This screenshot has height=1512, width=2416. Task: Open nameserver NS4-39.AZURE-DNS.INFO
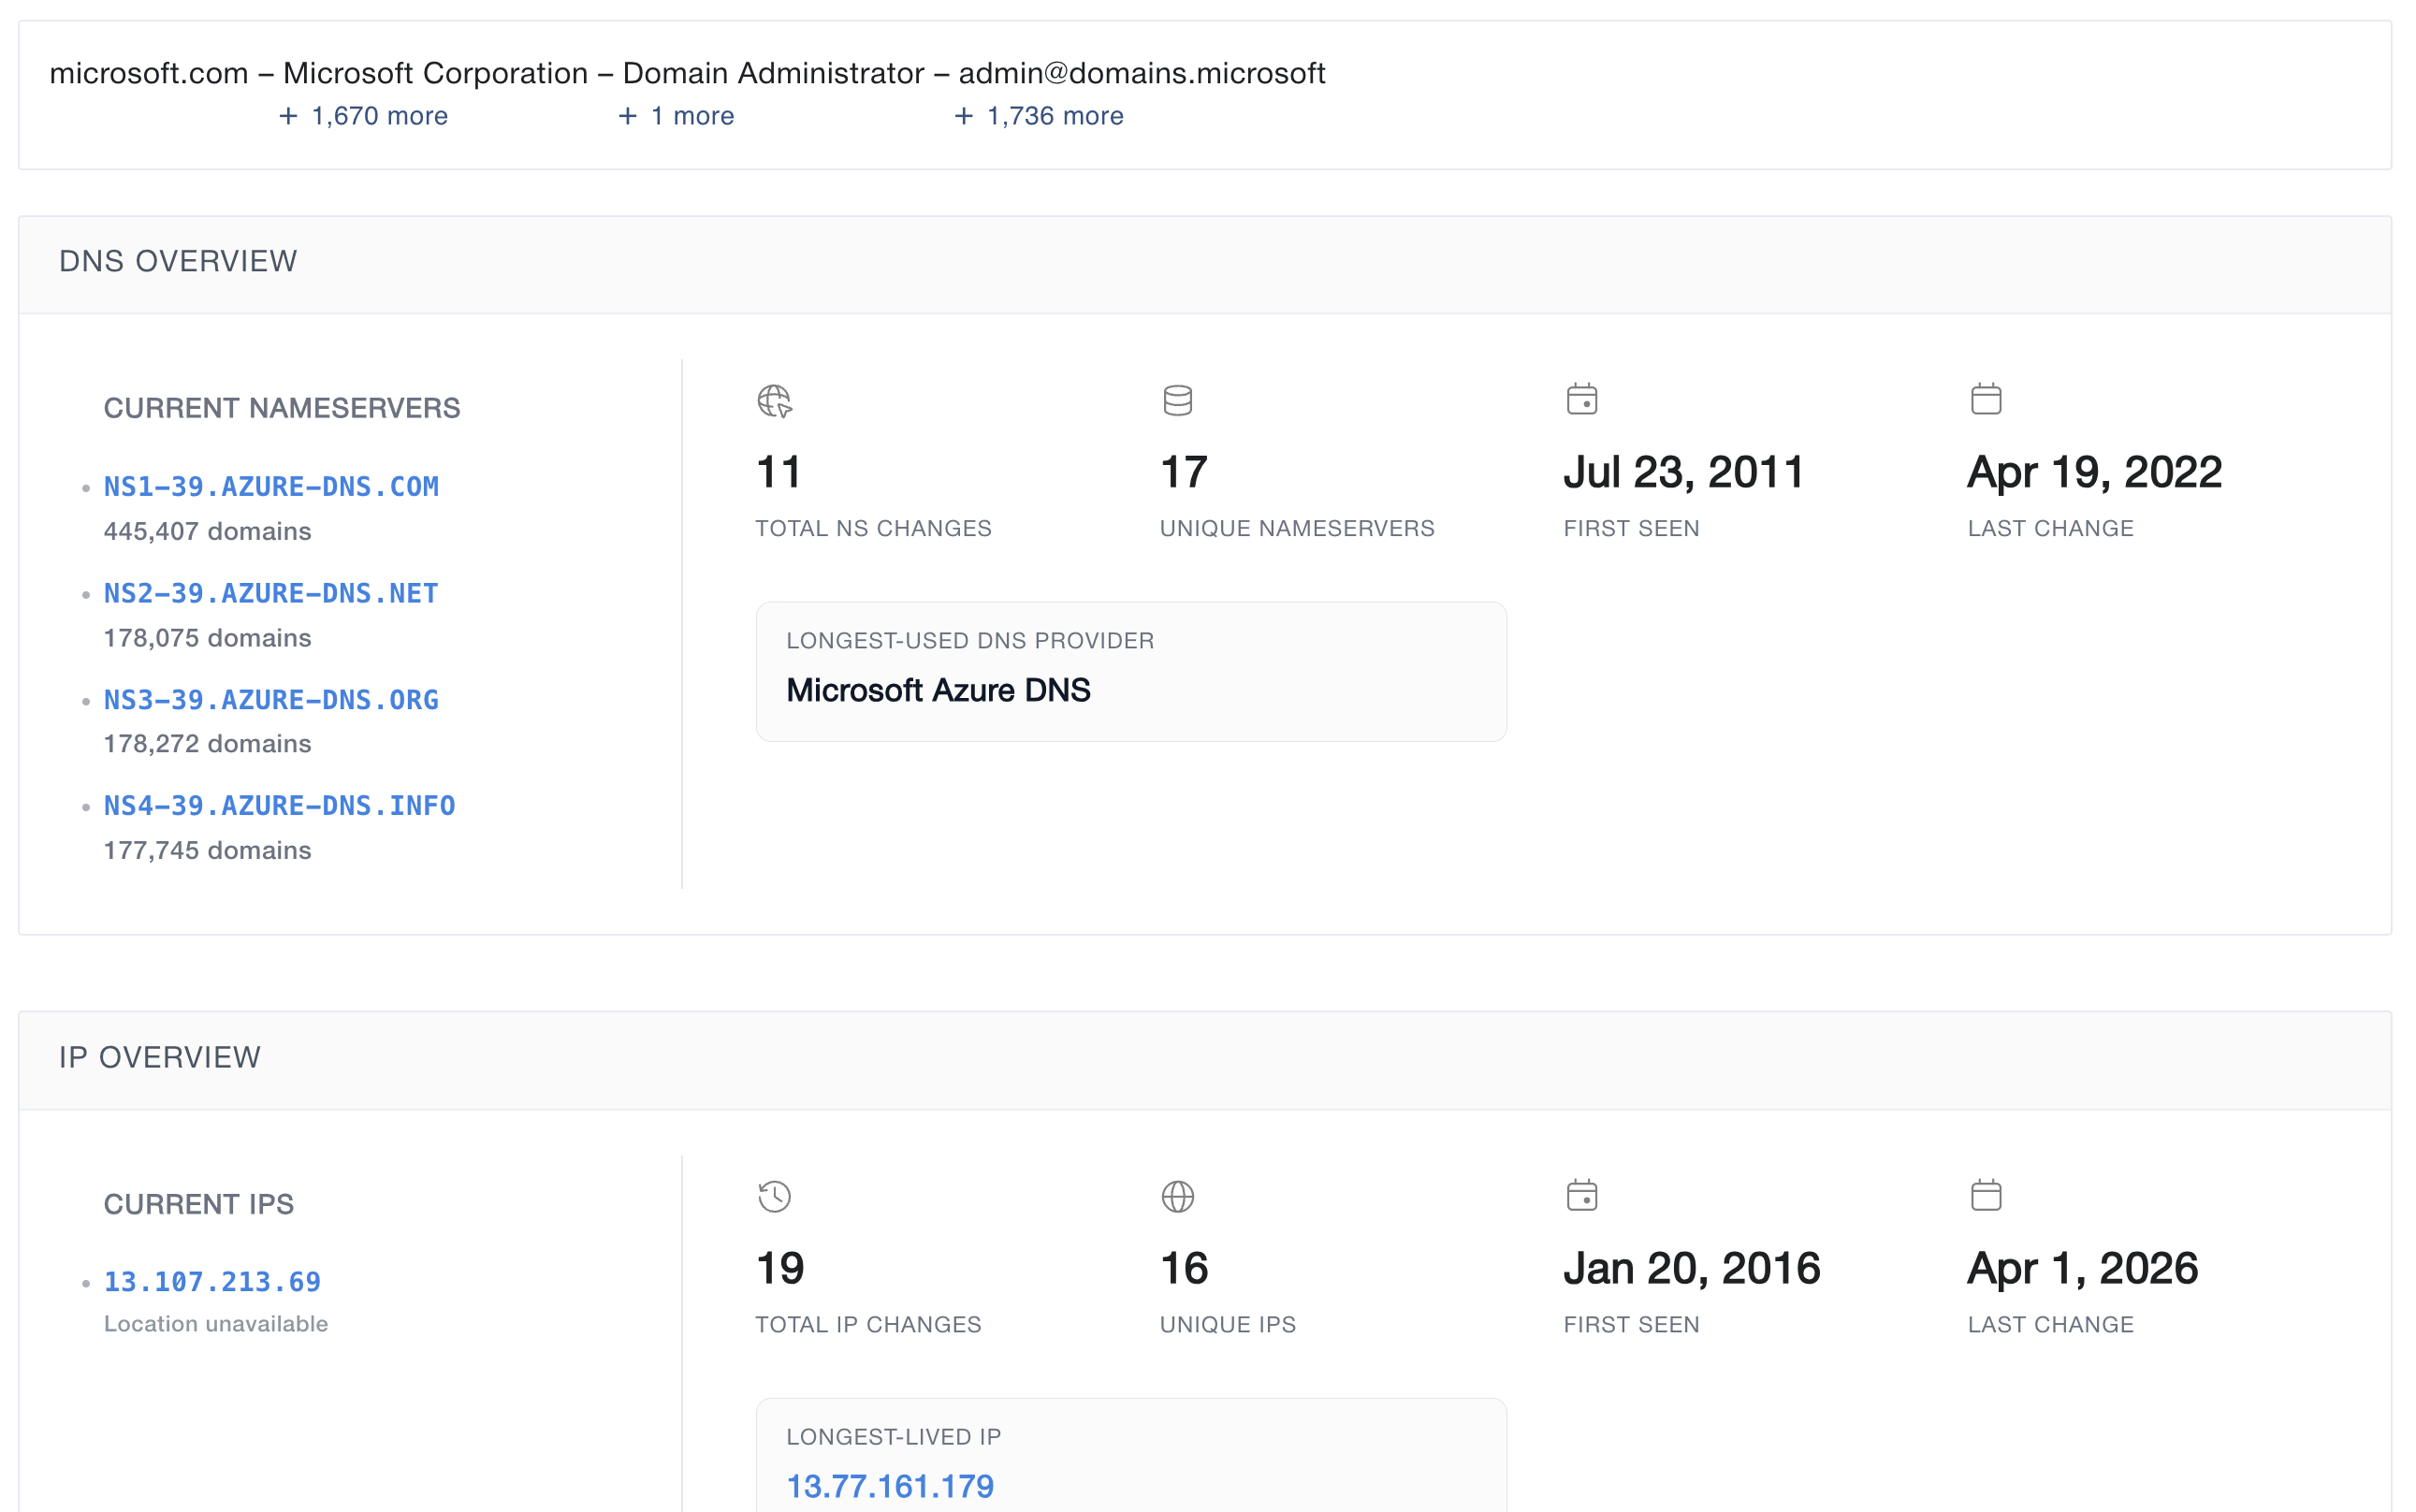(x=279, y=806)
